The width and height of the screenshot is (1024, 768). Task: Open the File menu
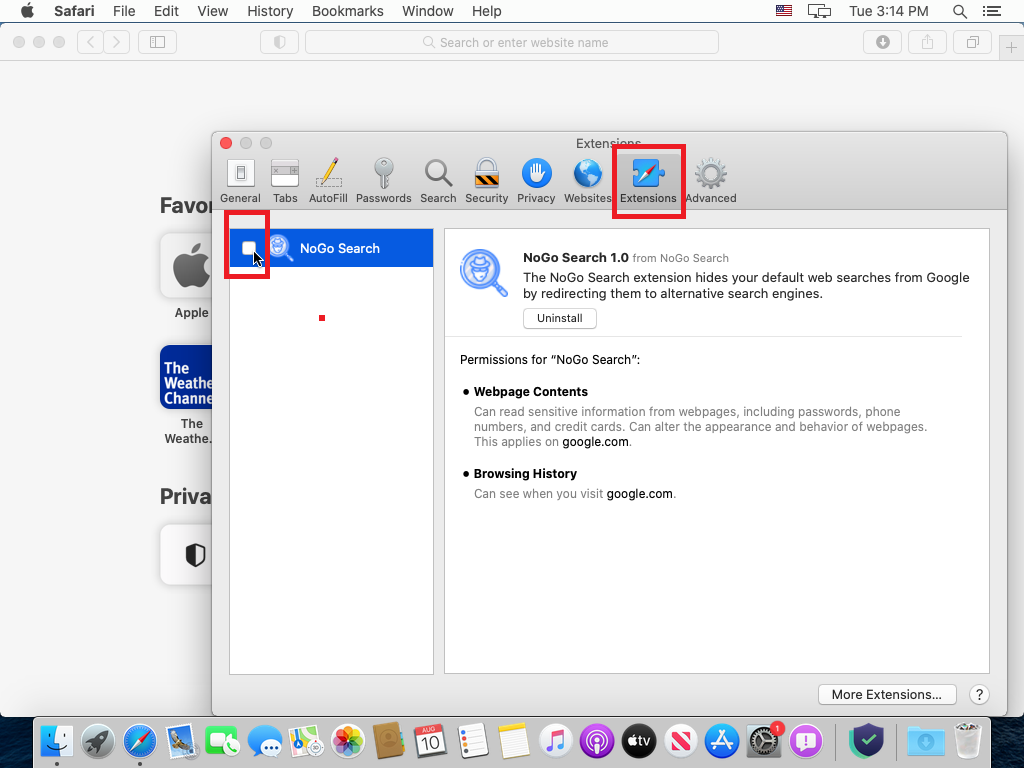pyautogui.click(x=124, y=11)
